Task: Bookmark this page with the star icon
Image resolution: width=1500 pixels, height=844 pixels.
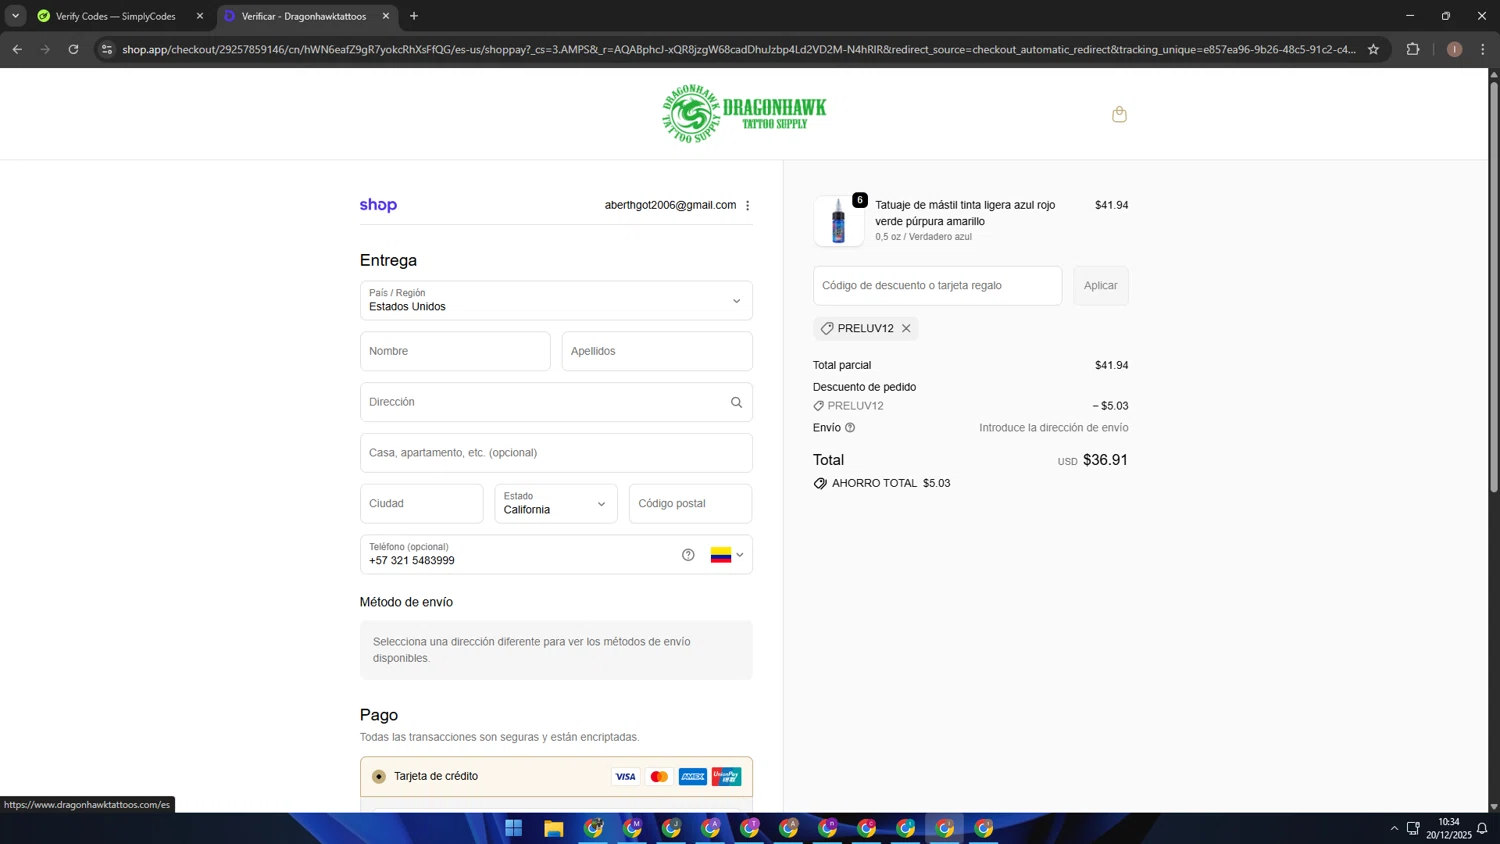Action: [1373, 49]
